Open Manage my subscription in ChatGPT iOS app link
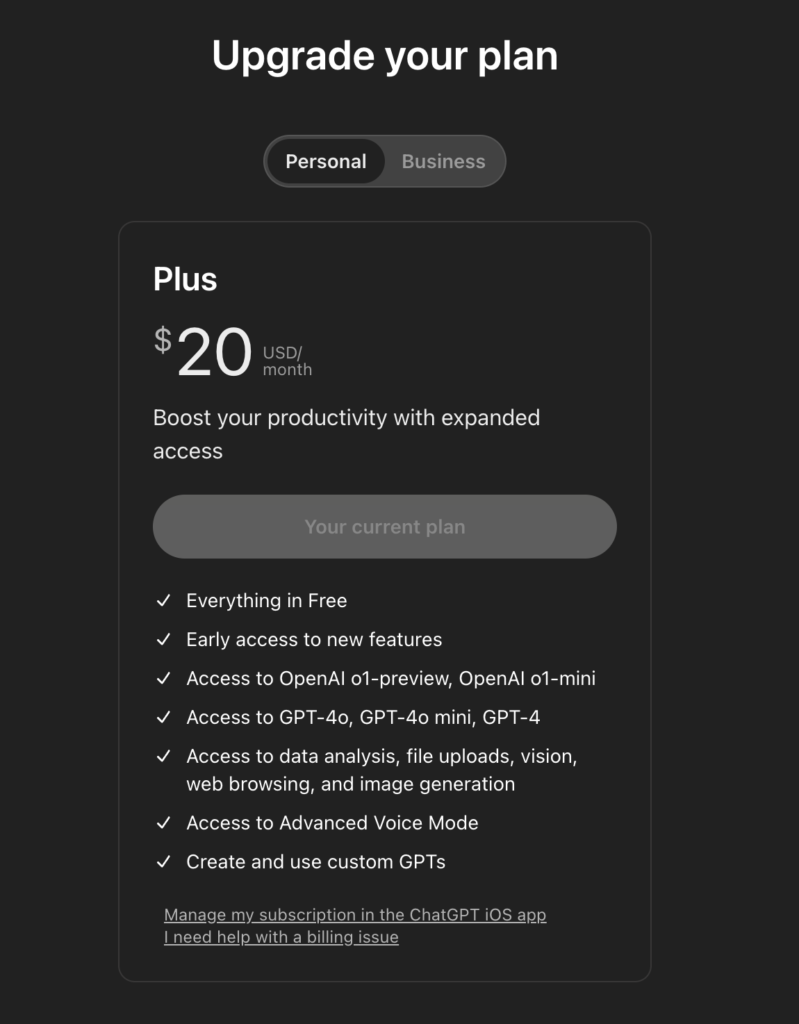Image resolution: width=799 pixels, height=1024 pixels. (x=355, y=915)
